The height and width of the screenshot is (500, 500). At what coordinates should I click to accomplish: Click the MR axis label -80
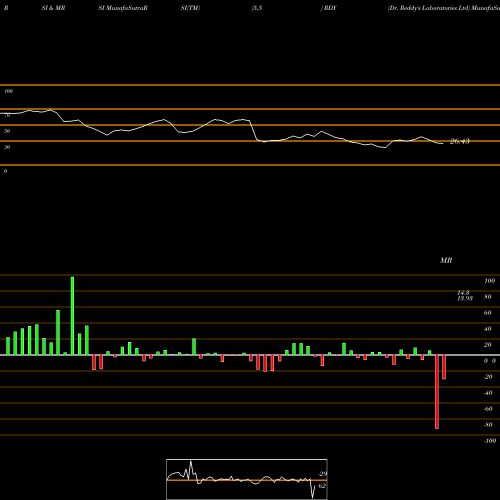(x=488, y=425)
